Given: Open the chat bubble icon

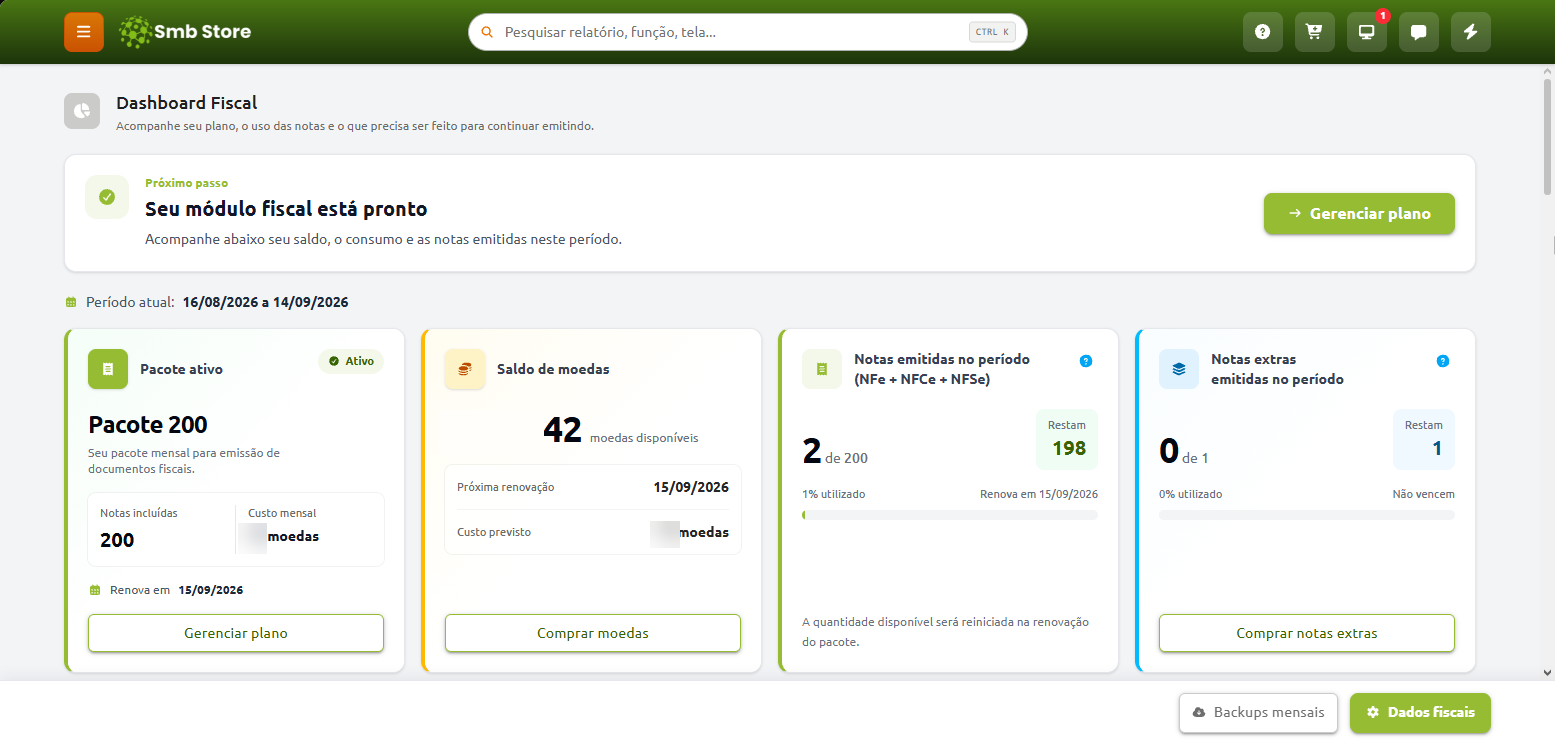Looking at the screenshot, I should point(1419,32).
